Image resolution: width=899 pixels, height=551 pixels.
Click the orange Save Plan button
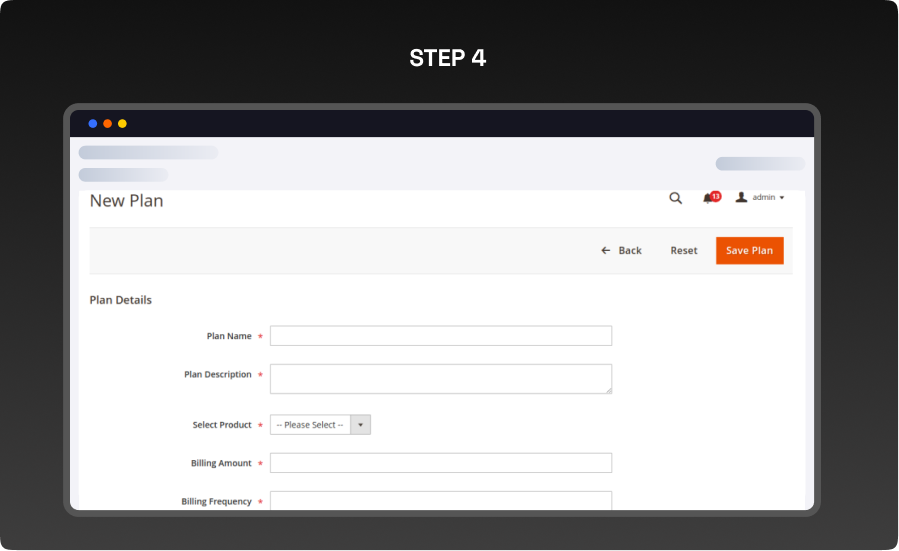(x=749, y=250)
